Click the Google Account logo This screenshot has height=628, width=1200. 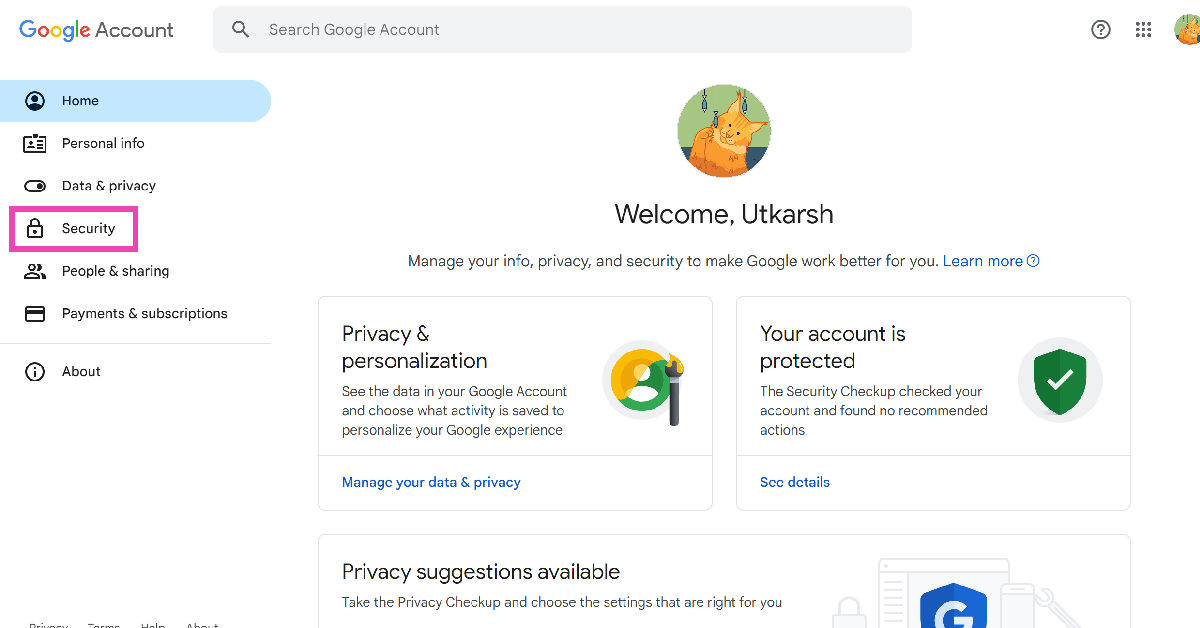pos(96,30)
